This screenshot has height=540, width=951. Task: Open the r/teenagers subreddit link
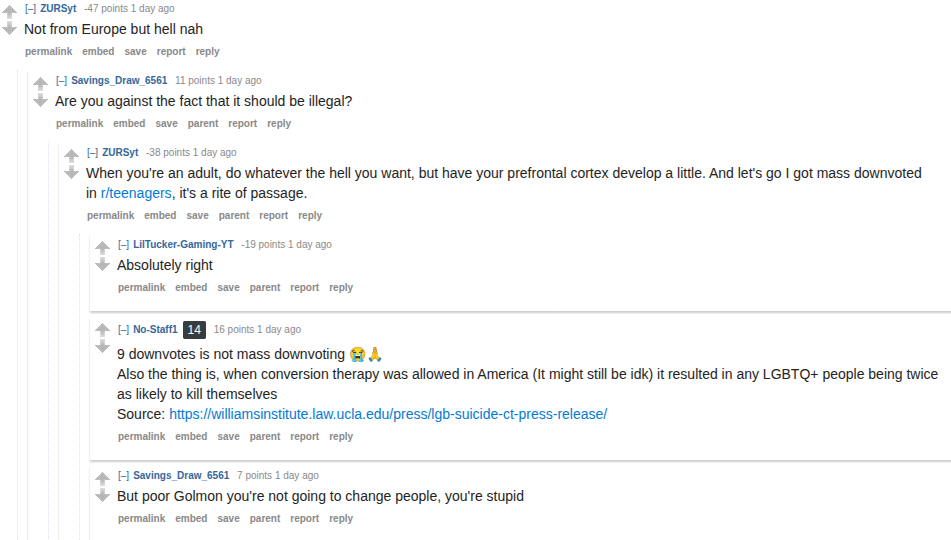coord(136,193)
